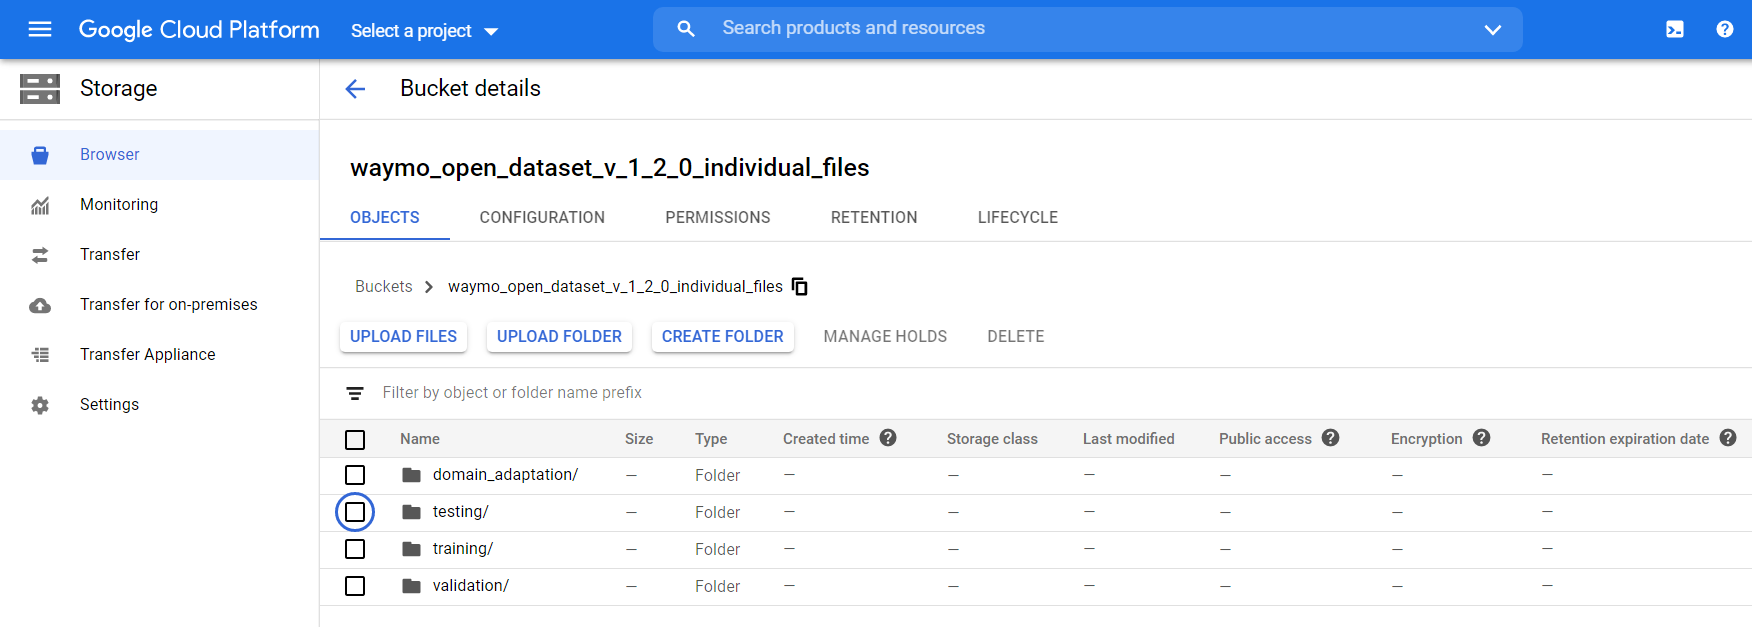The image size is (1752, 627).
Task: Activate Cloud Shell terminal icon
Action: 1674,30
